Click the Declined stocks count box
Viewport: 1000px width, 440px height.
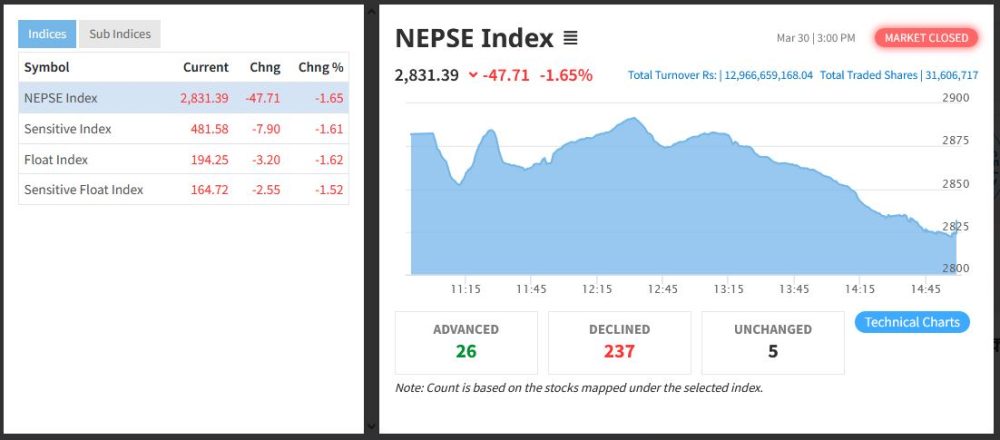click(619, 342)
